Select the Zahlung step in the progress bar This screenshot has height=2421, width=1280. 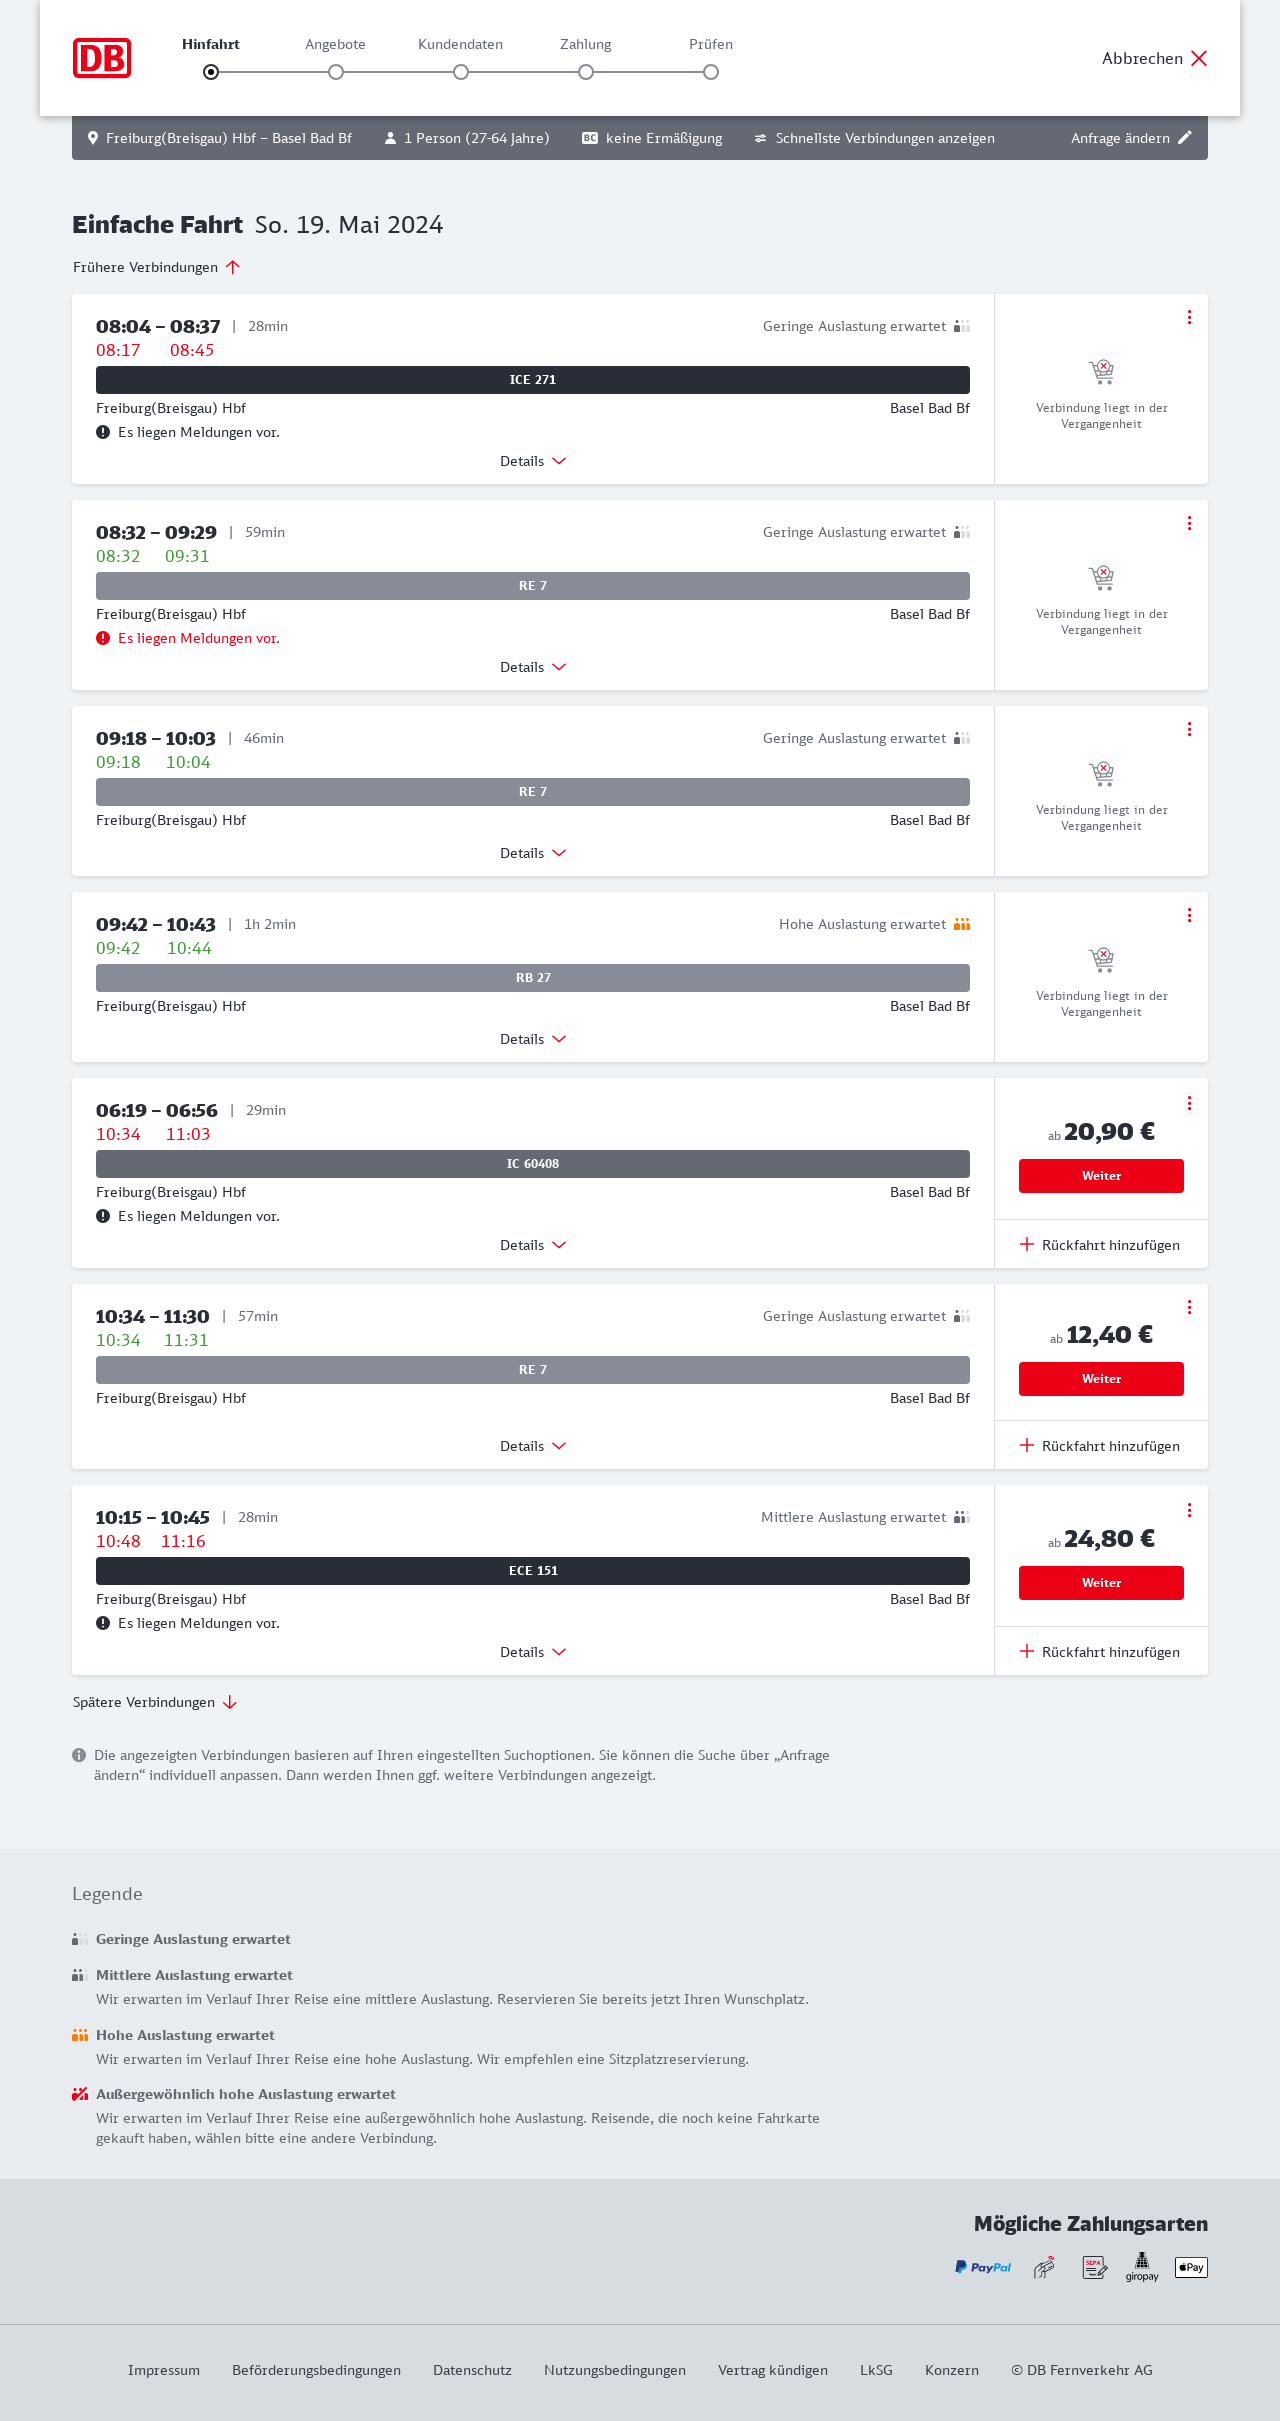coord(586,72)
